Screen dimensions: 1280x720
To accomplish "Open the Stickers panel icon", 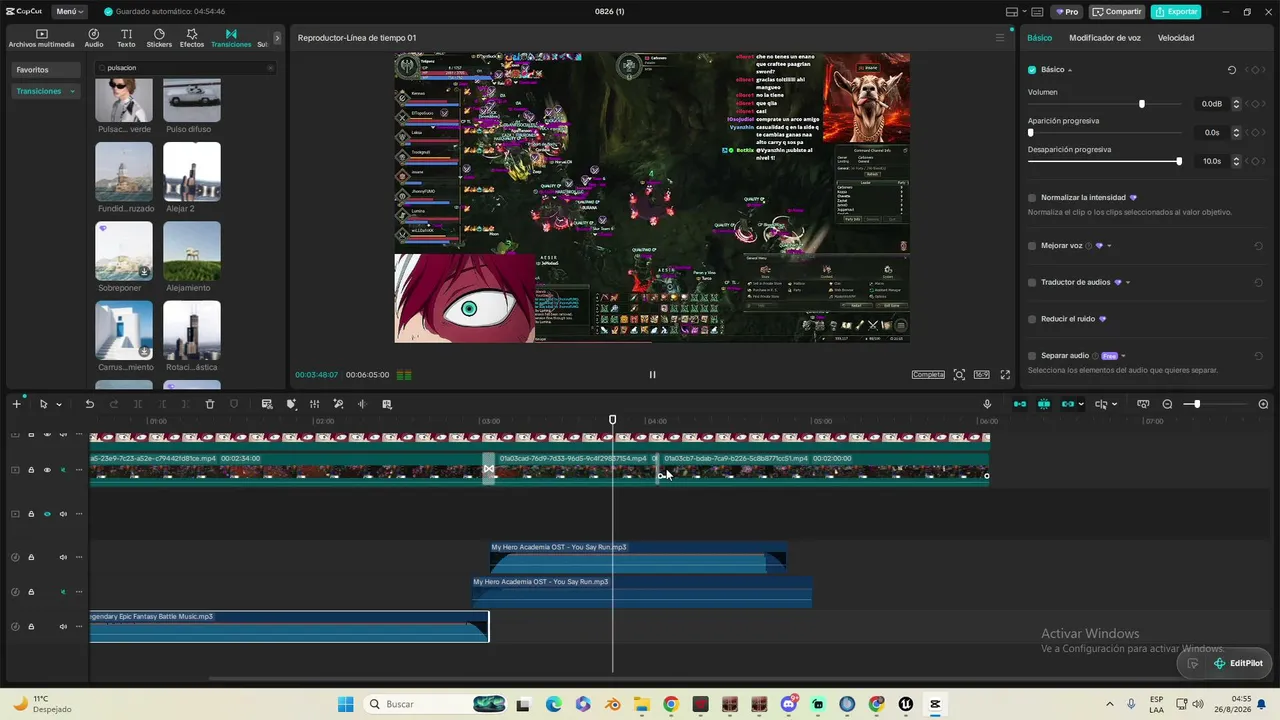I will point(159,38).
